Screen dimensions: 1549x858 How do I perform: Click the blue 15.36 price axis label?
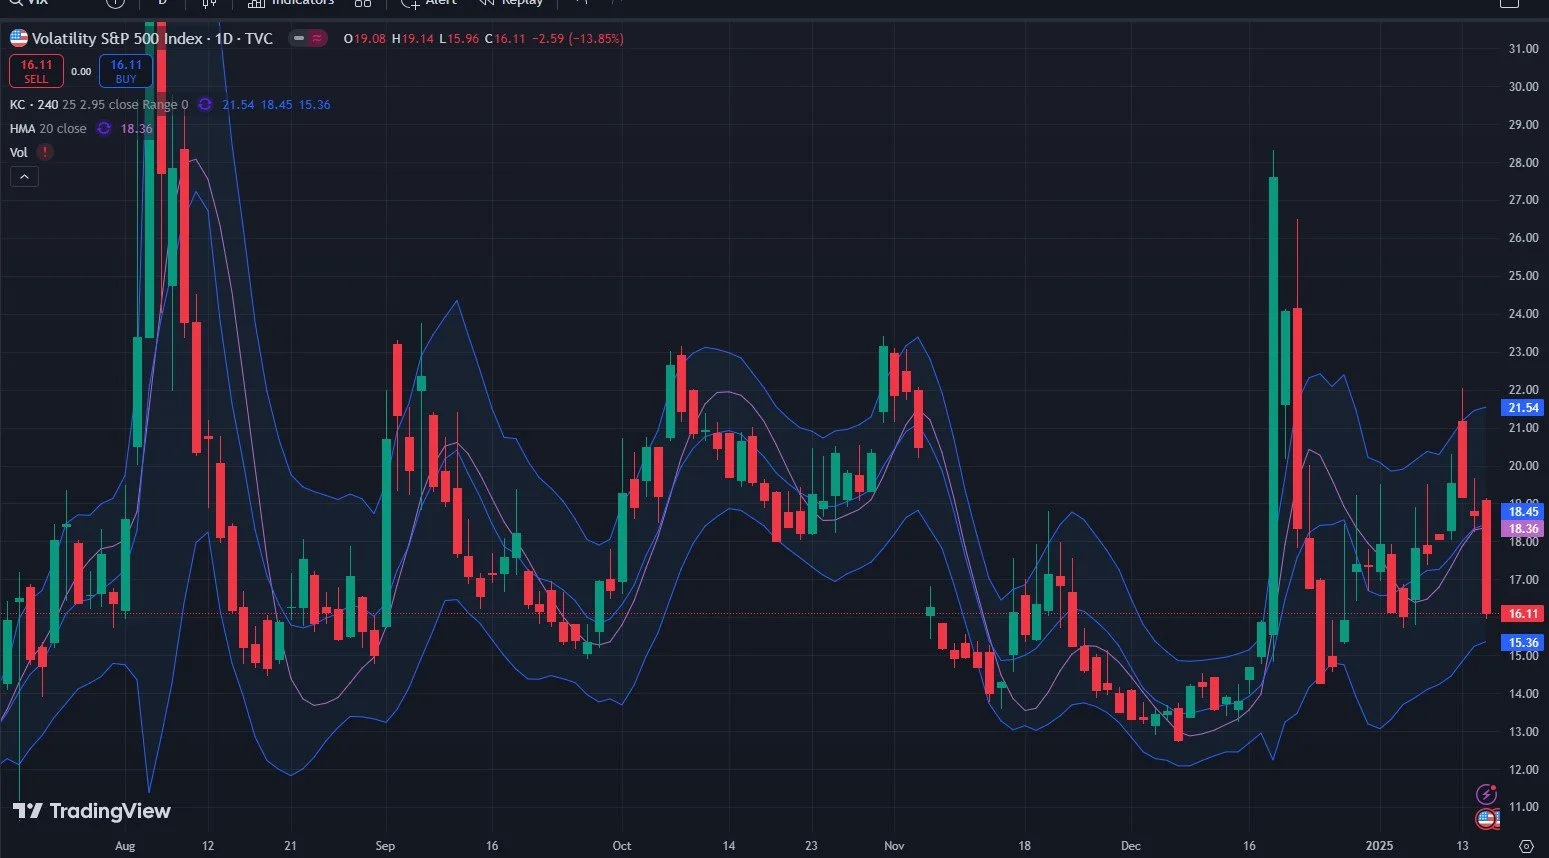pos(1523,643)
